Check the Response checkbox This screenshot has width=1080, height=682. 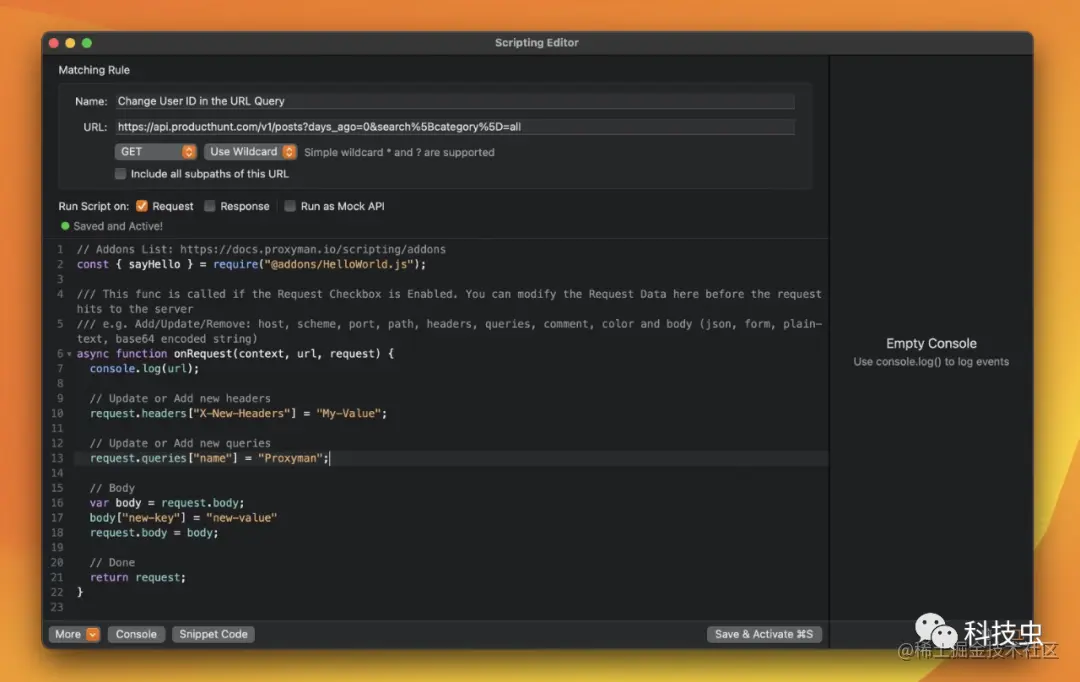[210, 206]
